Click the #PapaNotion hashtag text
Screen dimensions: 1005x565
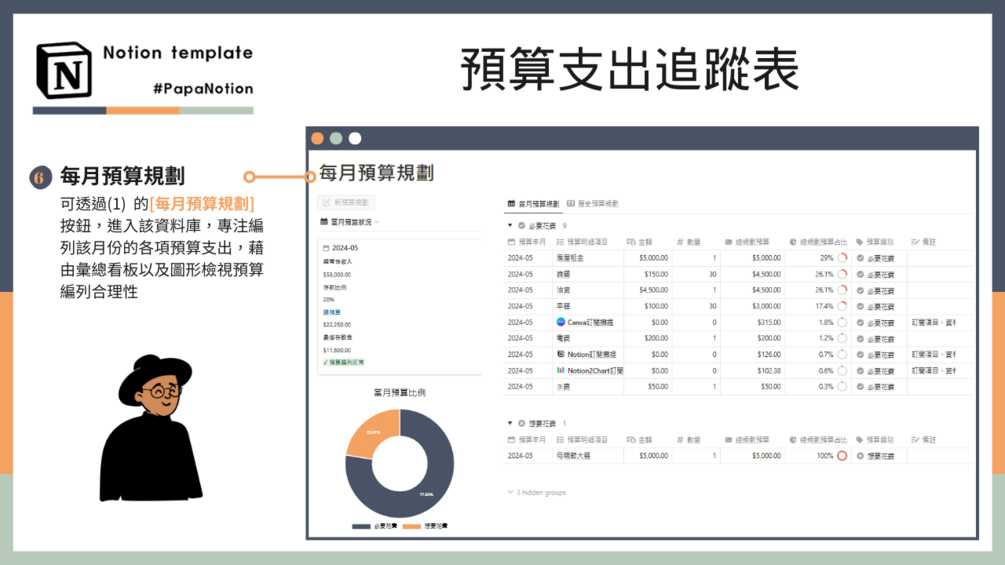pyautogui.click(x=203, y=88)
